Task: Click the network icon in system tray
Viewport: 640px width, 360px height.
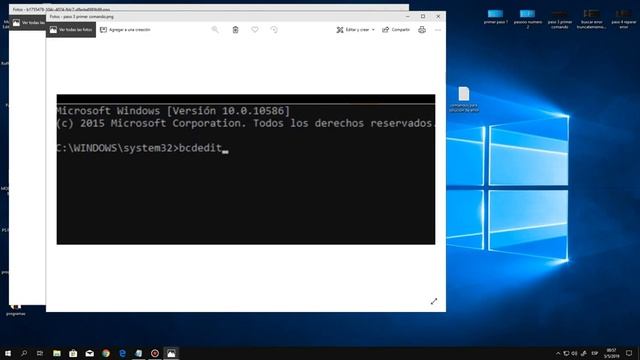Action: point(566,353)
